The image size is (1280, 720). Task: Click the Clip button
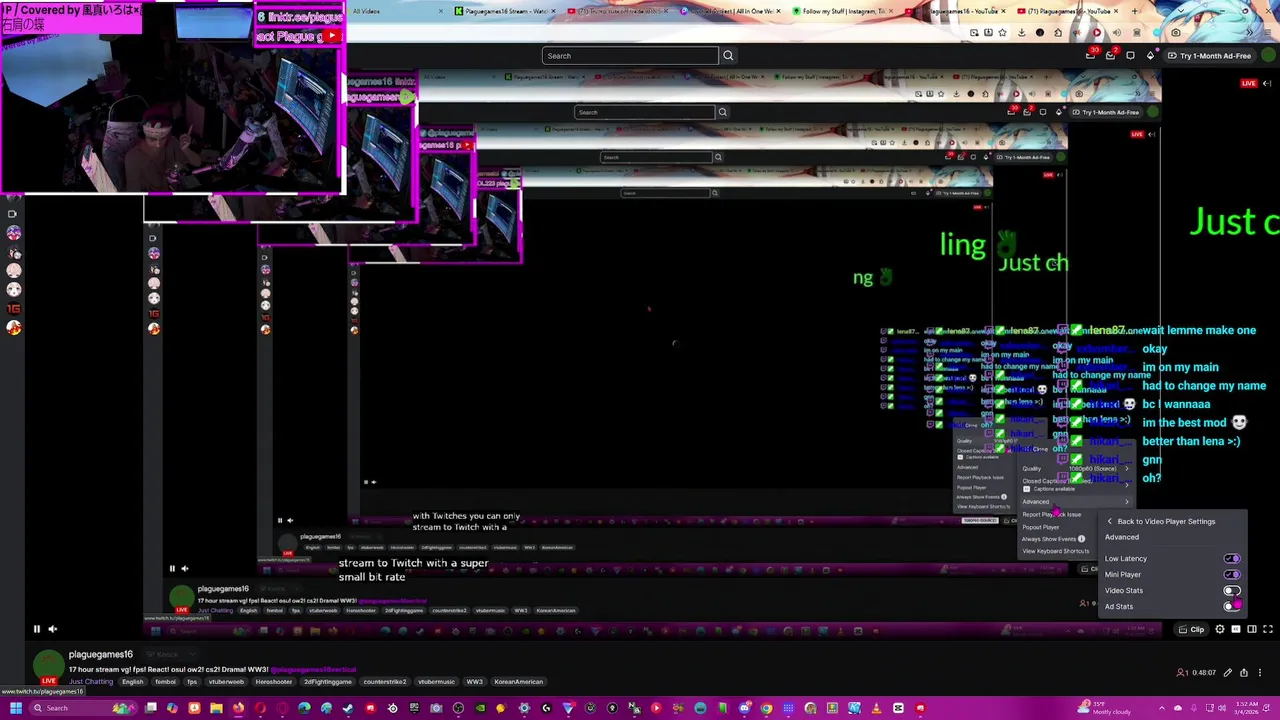coord(1191,629)
